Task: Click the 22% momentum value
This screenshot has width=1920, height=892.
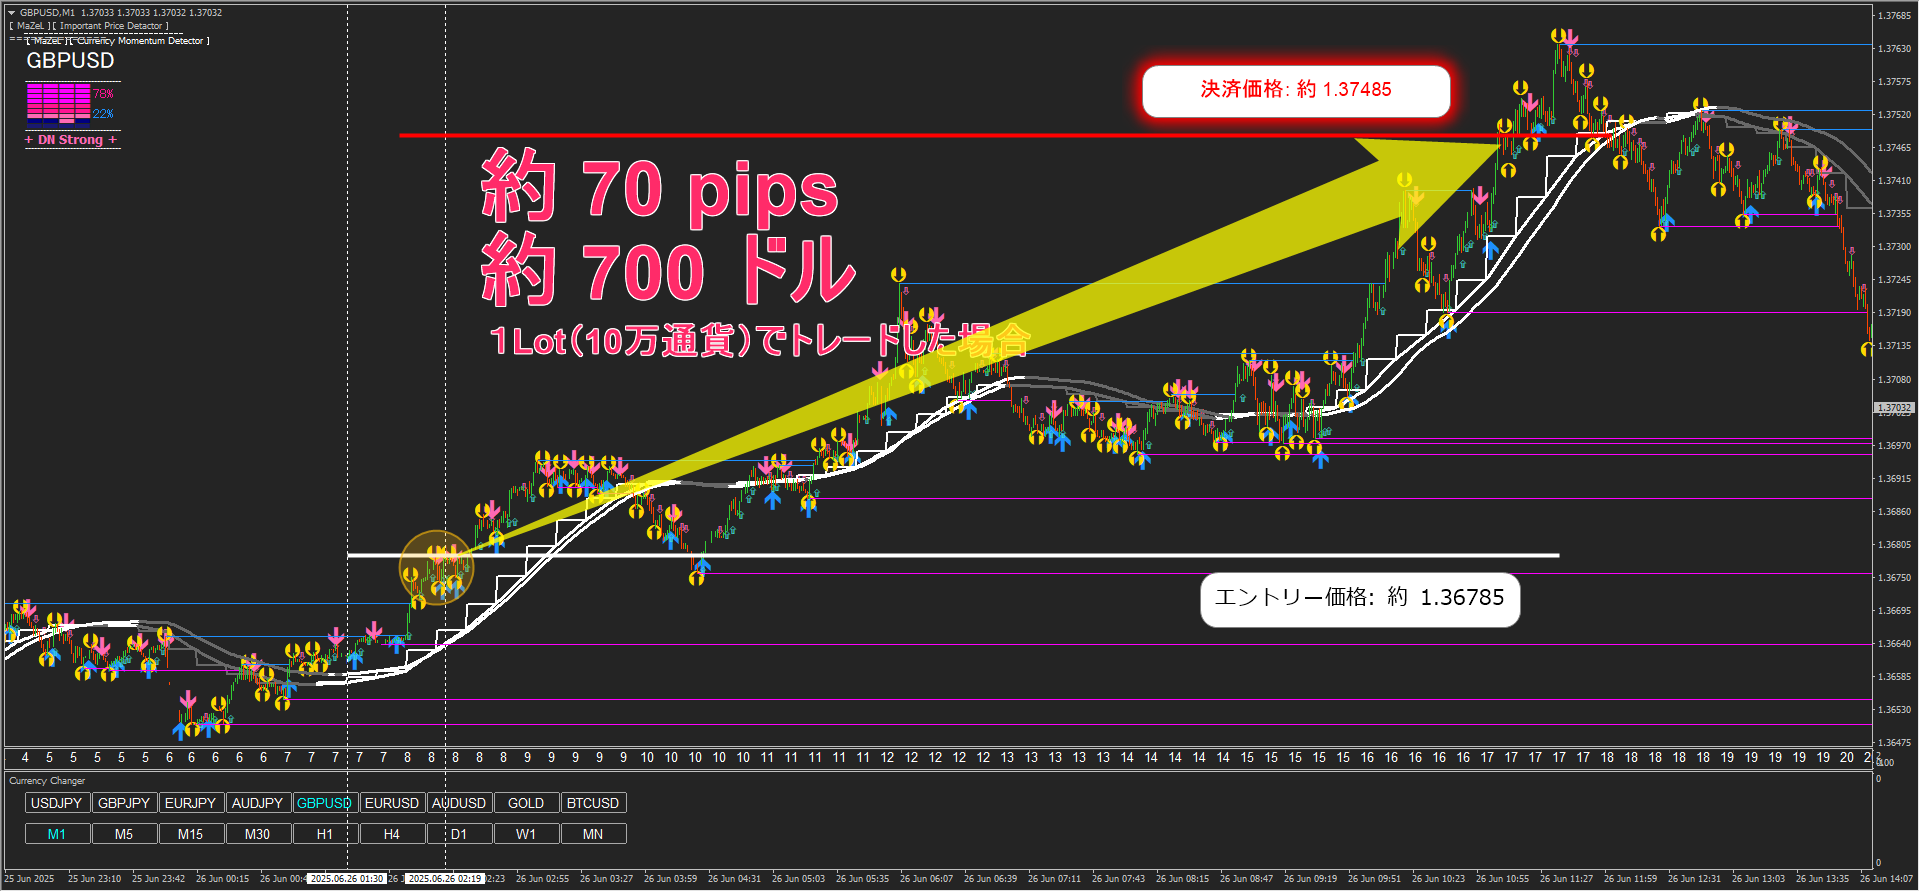Action: 103,114
